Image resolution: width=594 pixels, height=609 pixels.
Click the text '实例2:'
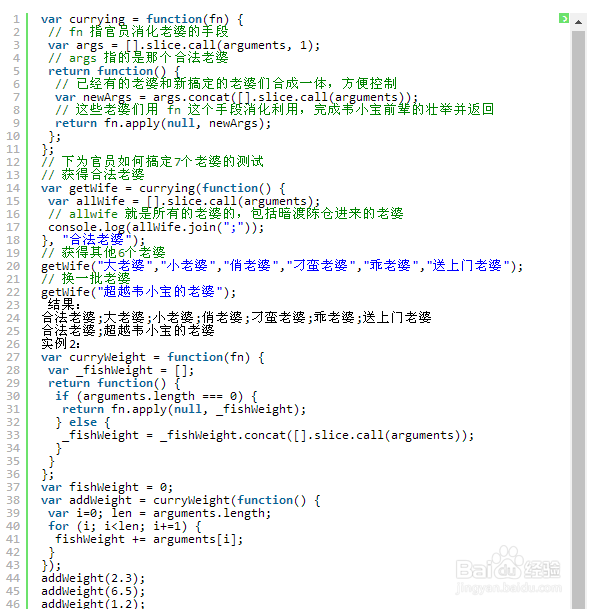click(x=61, y=344)
